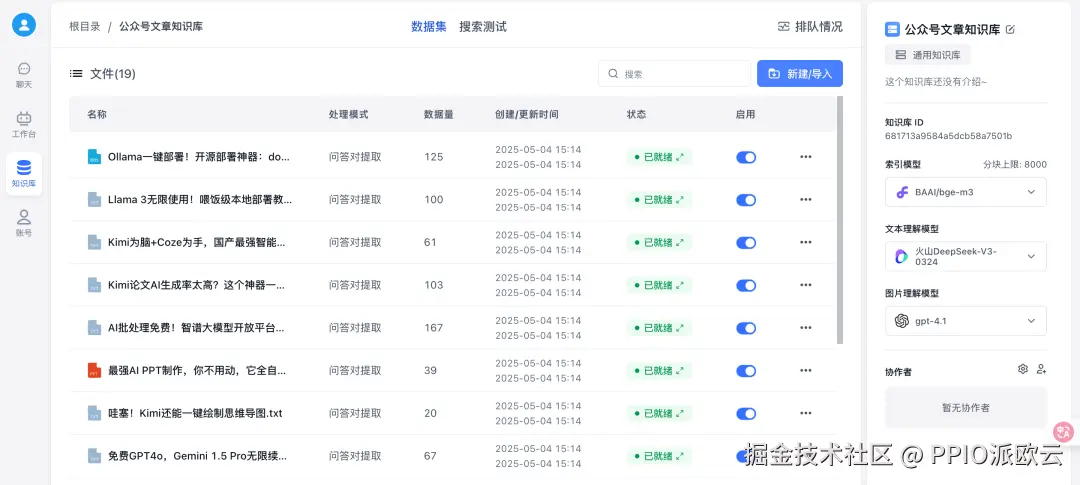Open the 账号 account section
The width and height of the screenshot is (1080, 485).
(x=24, y=223)
